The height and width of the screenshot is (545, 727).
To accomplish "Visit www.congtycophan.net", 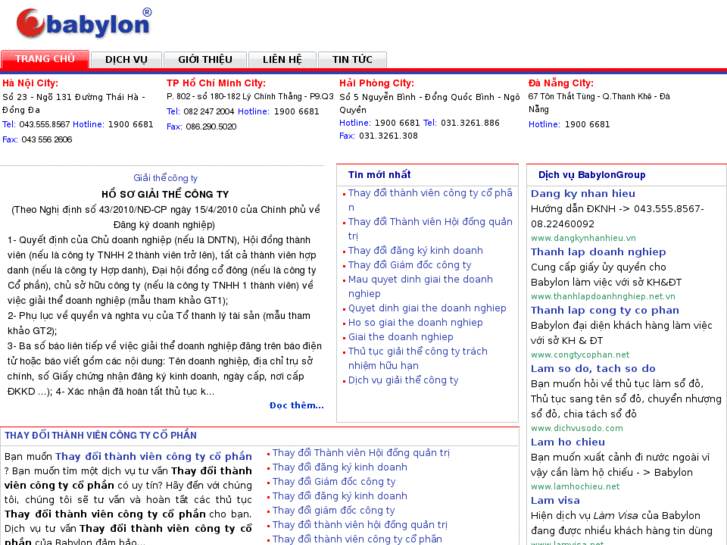I will 580,355.
